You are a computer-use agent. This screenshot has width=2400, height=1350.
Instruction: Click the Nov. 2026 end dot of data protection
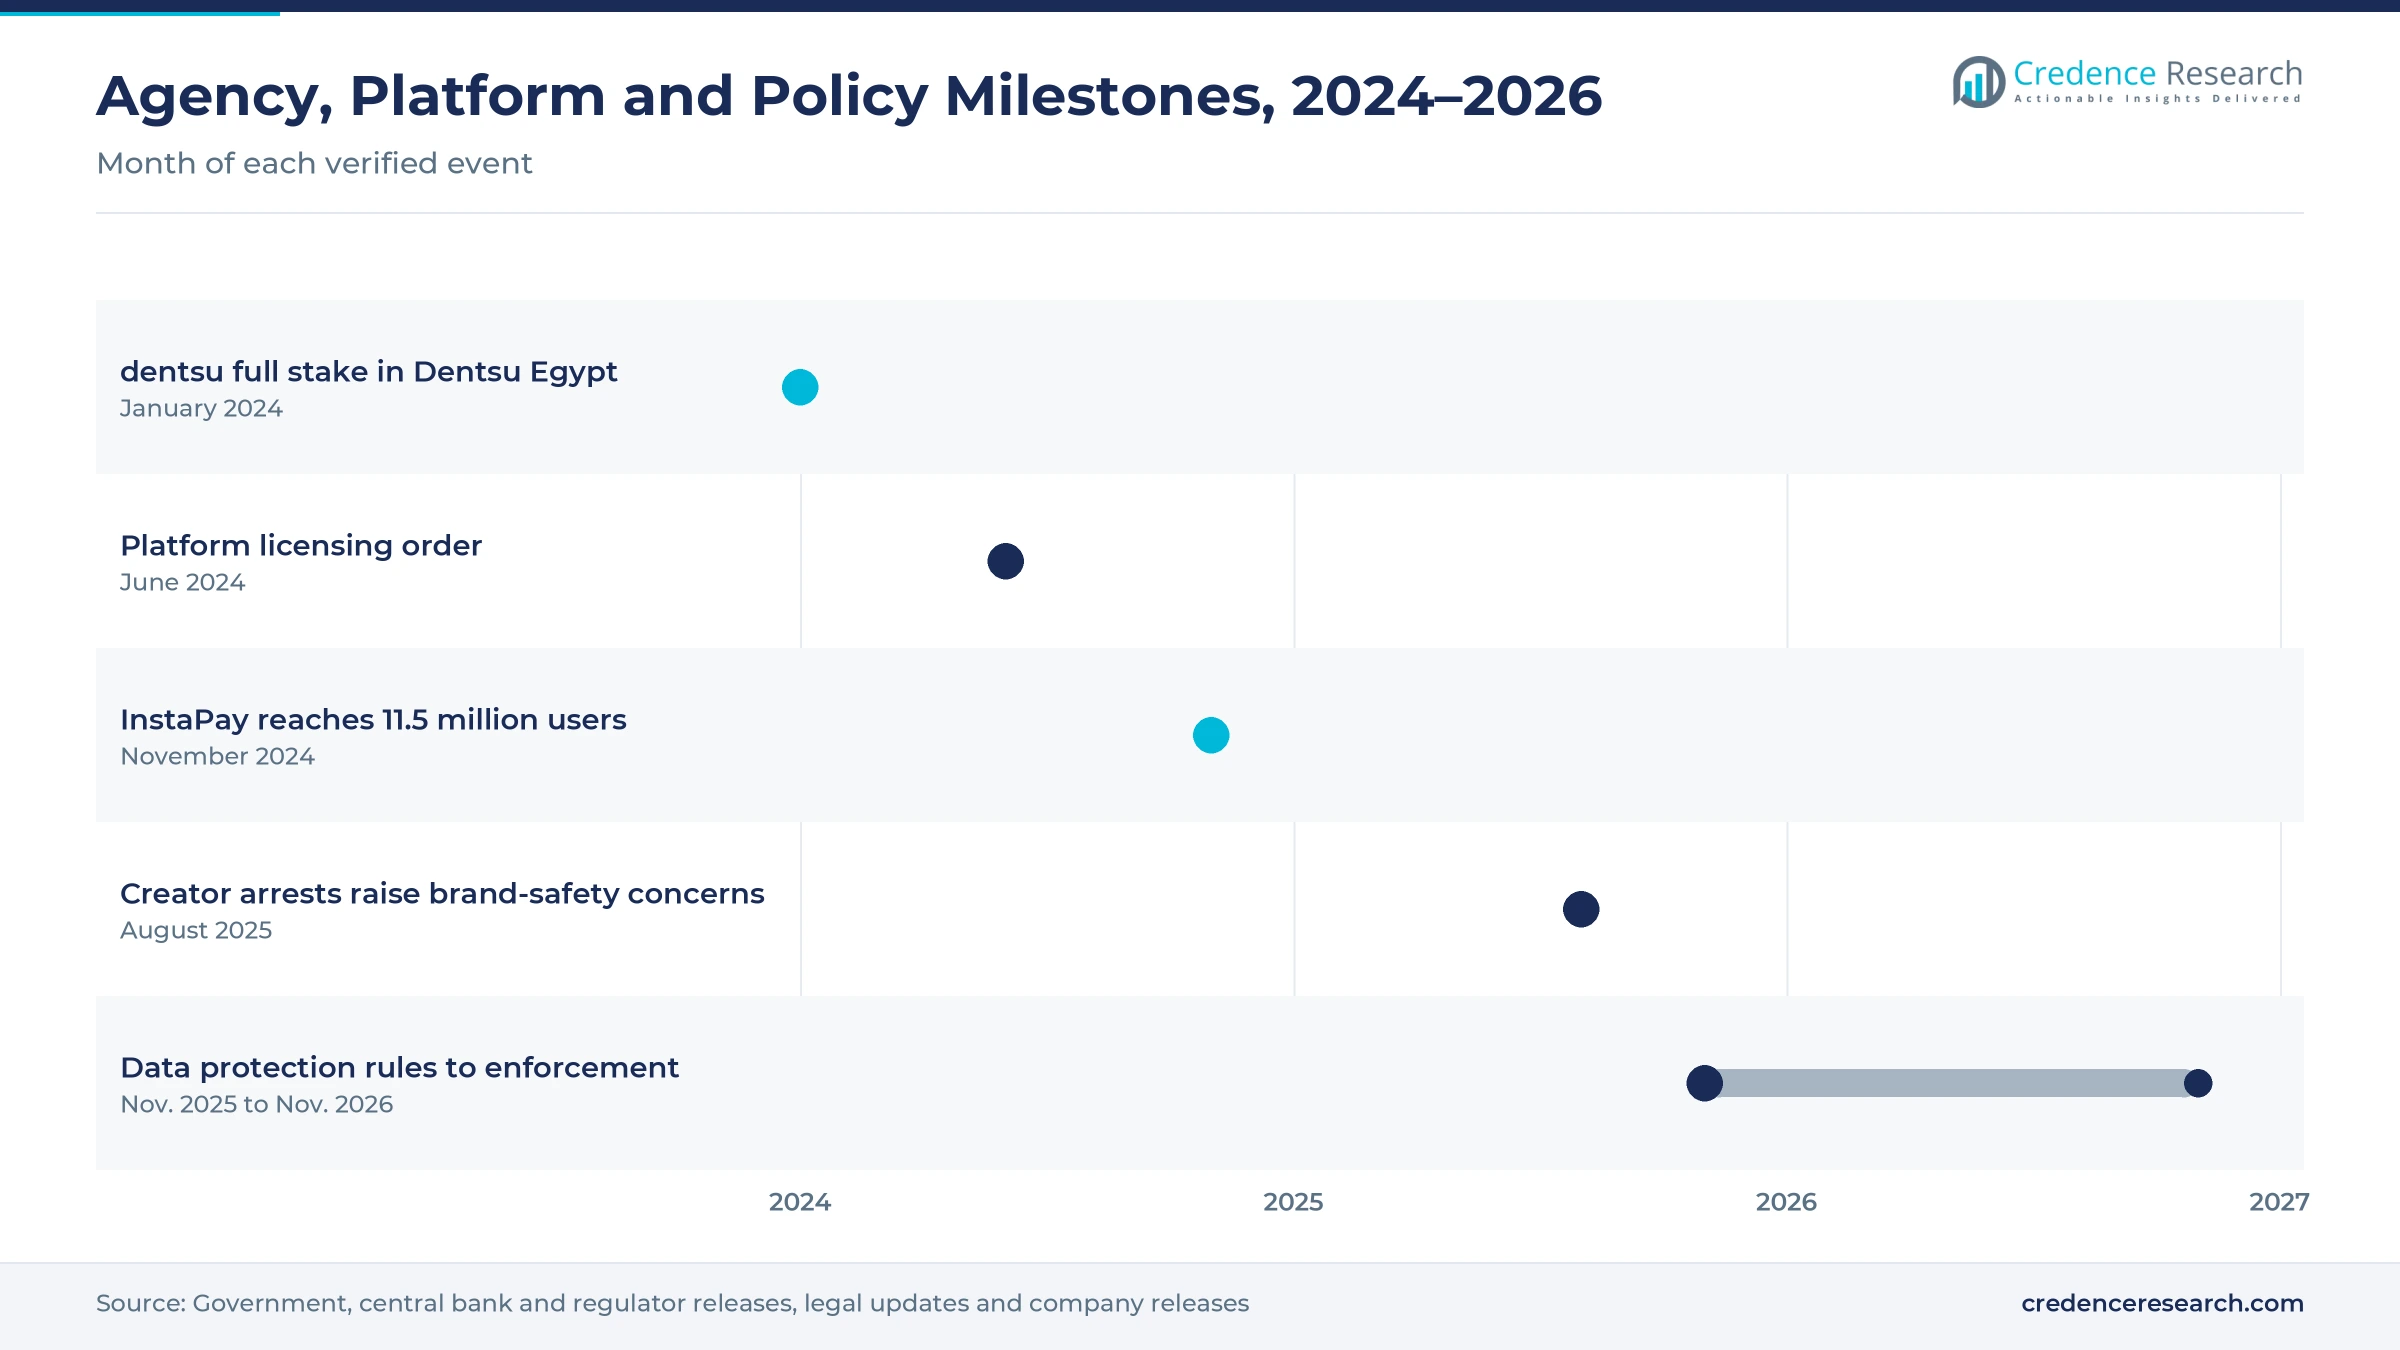[2198, 1083]
